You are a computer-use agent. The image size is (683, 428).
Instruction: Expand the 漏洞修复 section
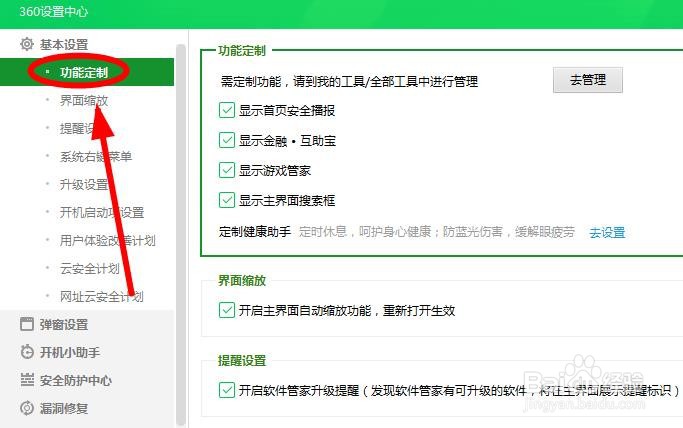coord(64,408)
